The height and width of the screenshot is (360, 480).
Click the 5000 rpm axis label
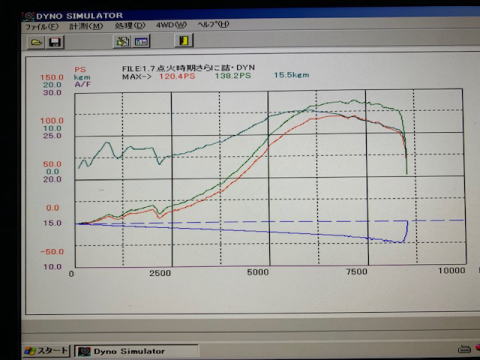pyautogui.click(x=258, y=272)
